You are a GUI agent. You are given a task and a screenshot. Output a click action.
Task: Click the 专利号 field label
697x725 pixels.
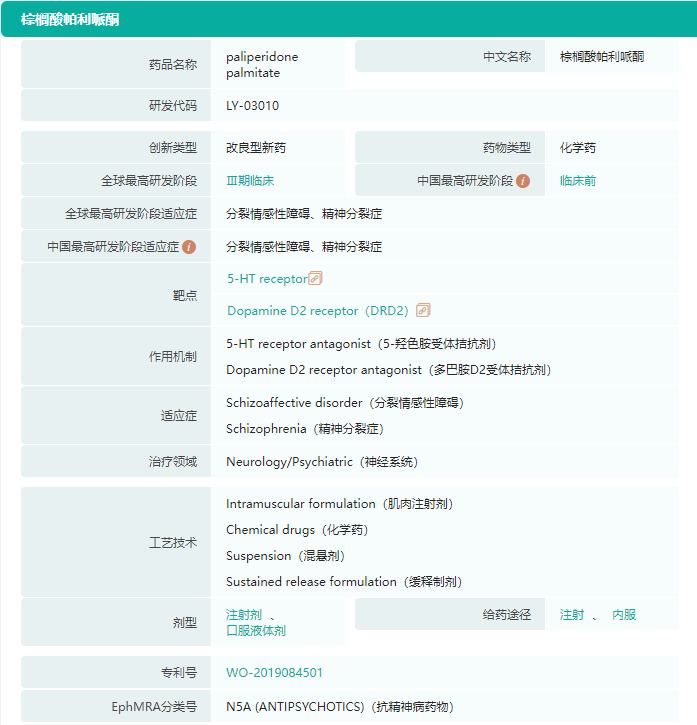click(x=179, y=673)
